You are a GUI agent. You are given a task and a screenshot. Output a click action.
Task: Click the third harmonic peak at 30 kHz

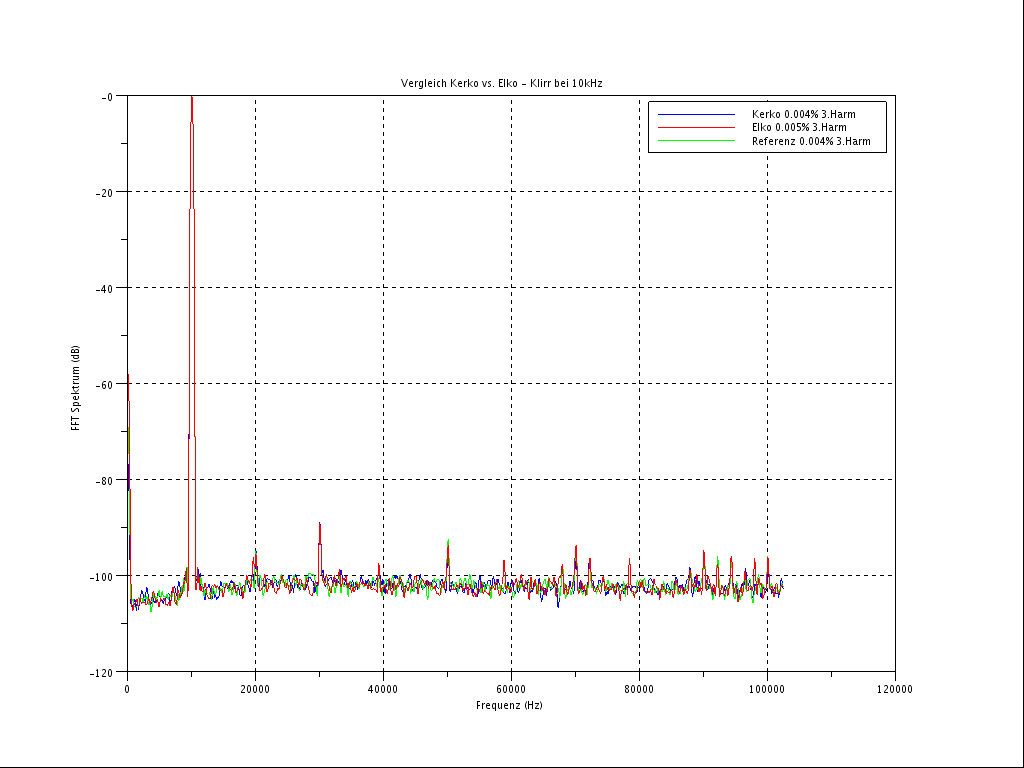[319, 525]
